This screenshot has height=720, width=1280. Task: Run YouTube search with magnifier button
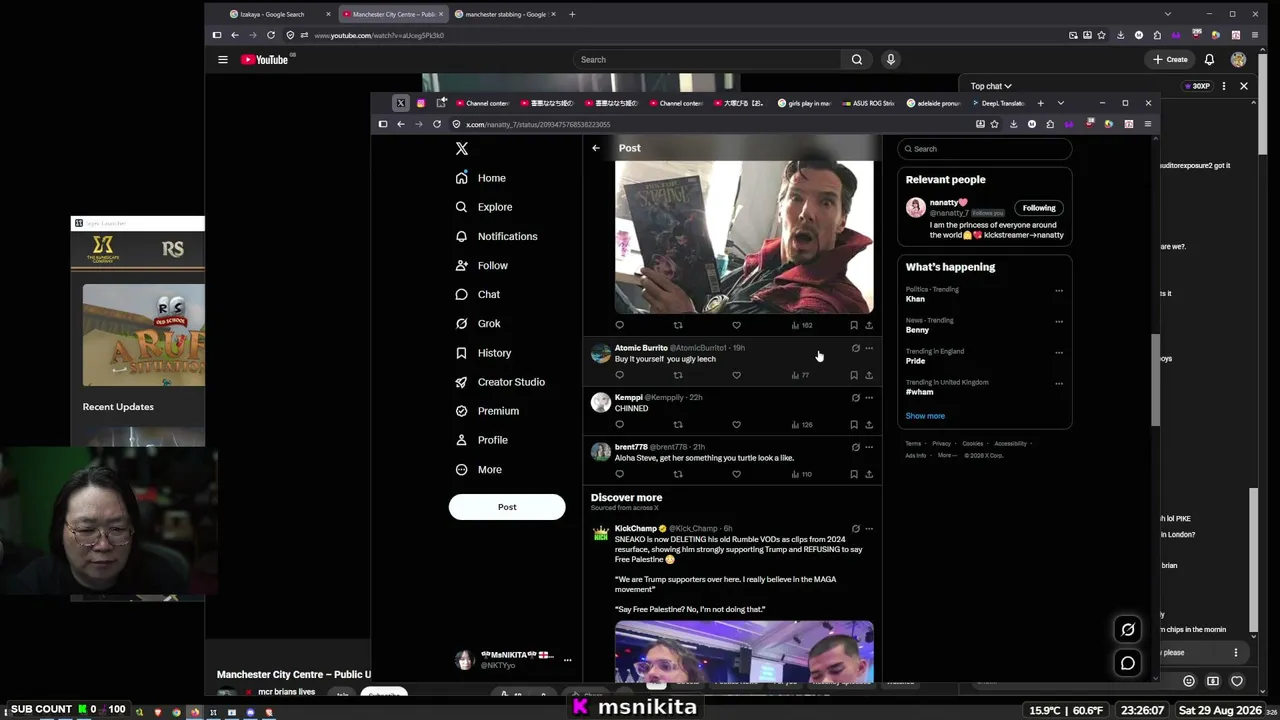pyautogui.click(x=857, y=60)
